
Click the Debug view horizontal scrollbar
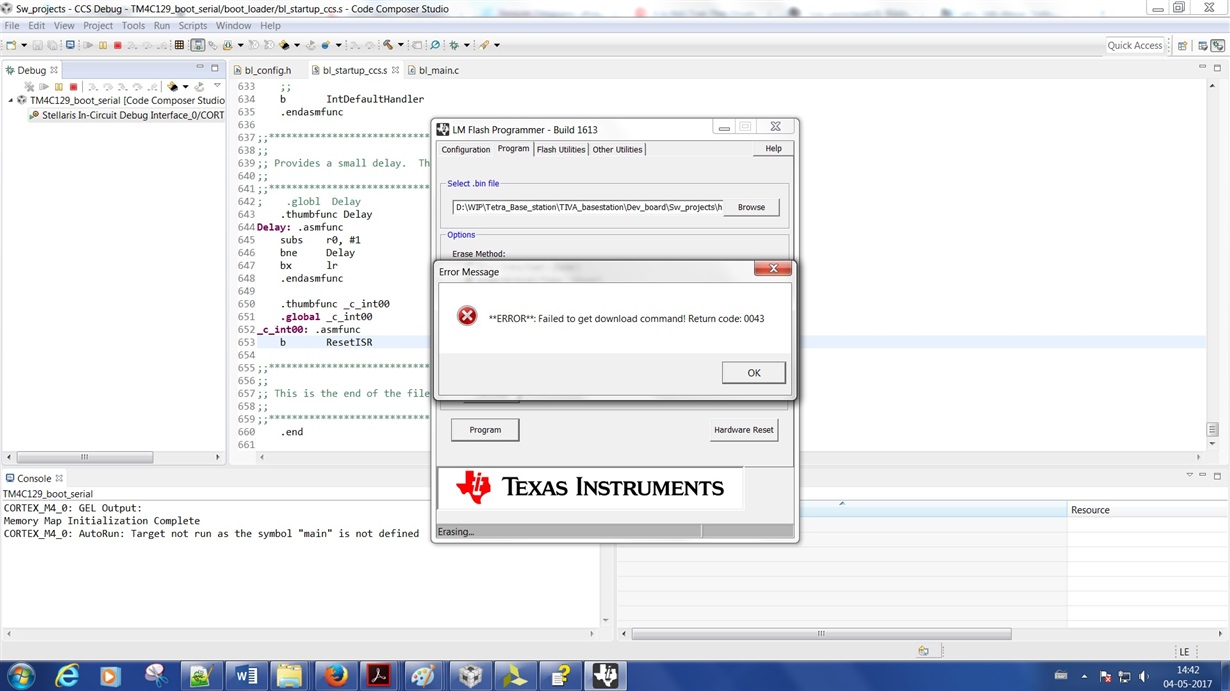[x=85, y=458]
